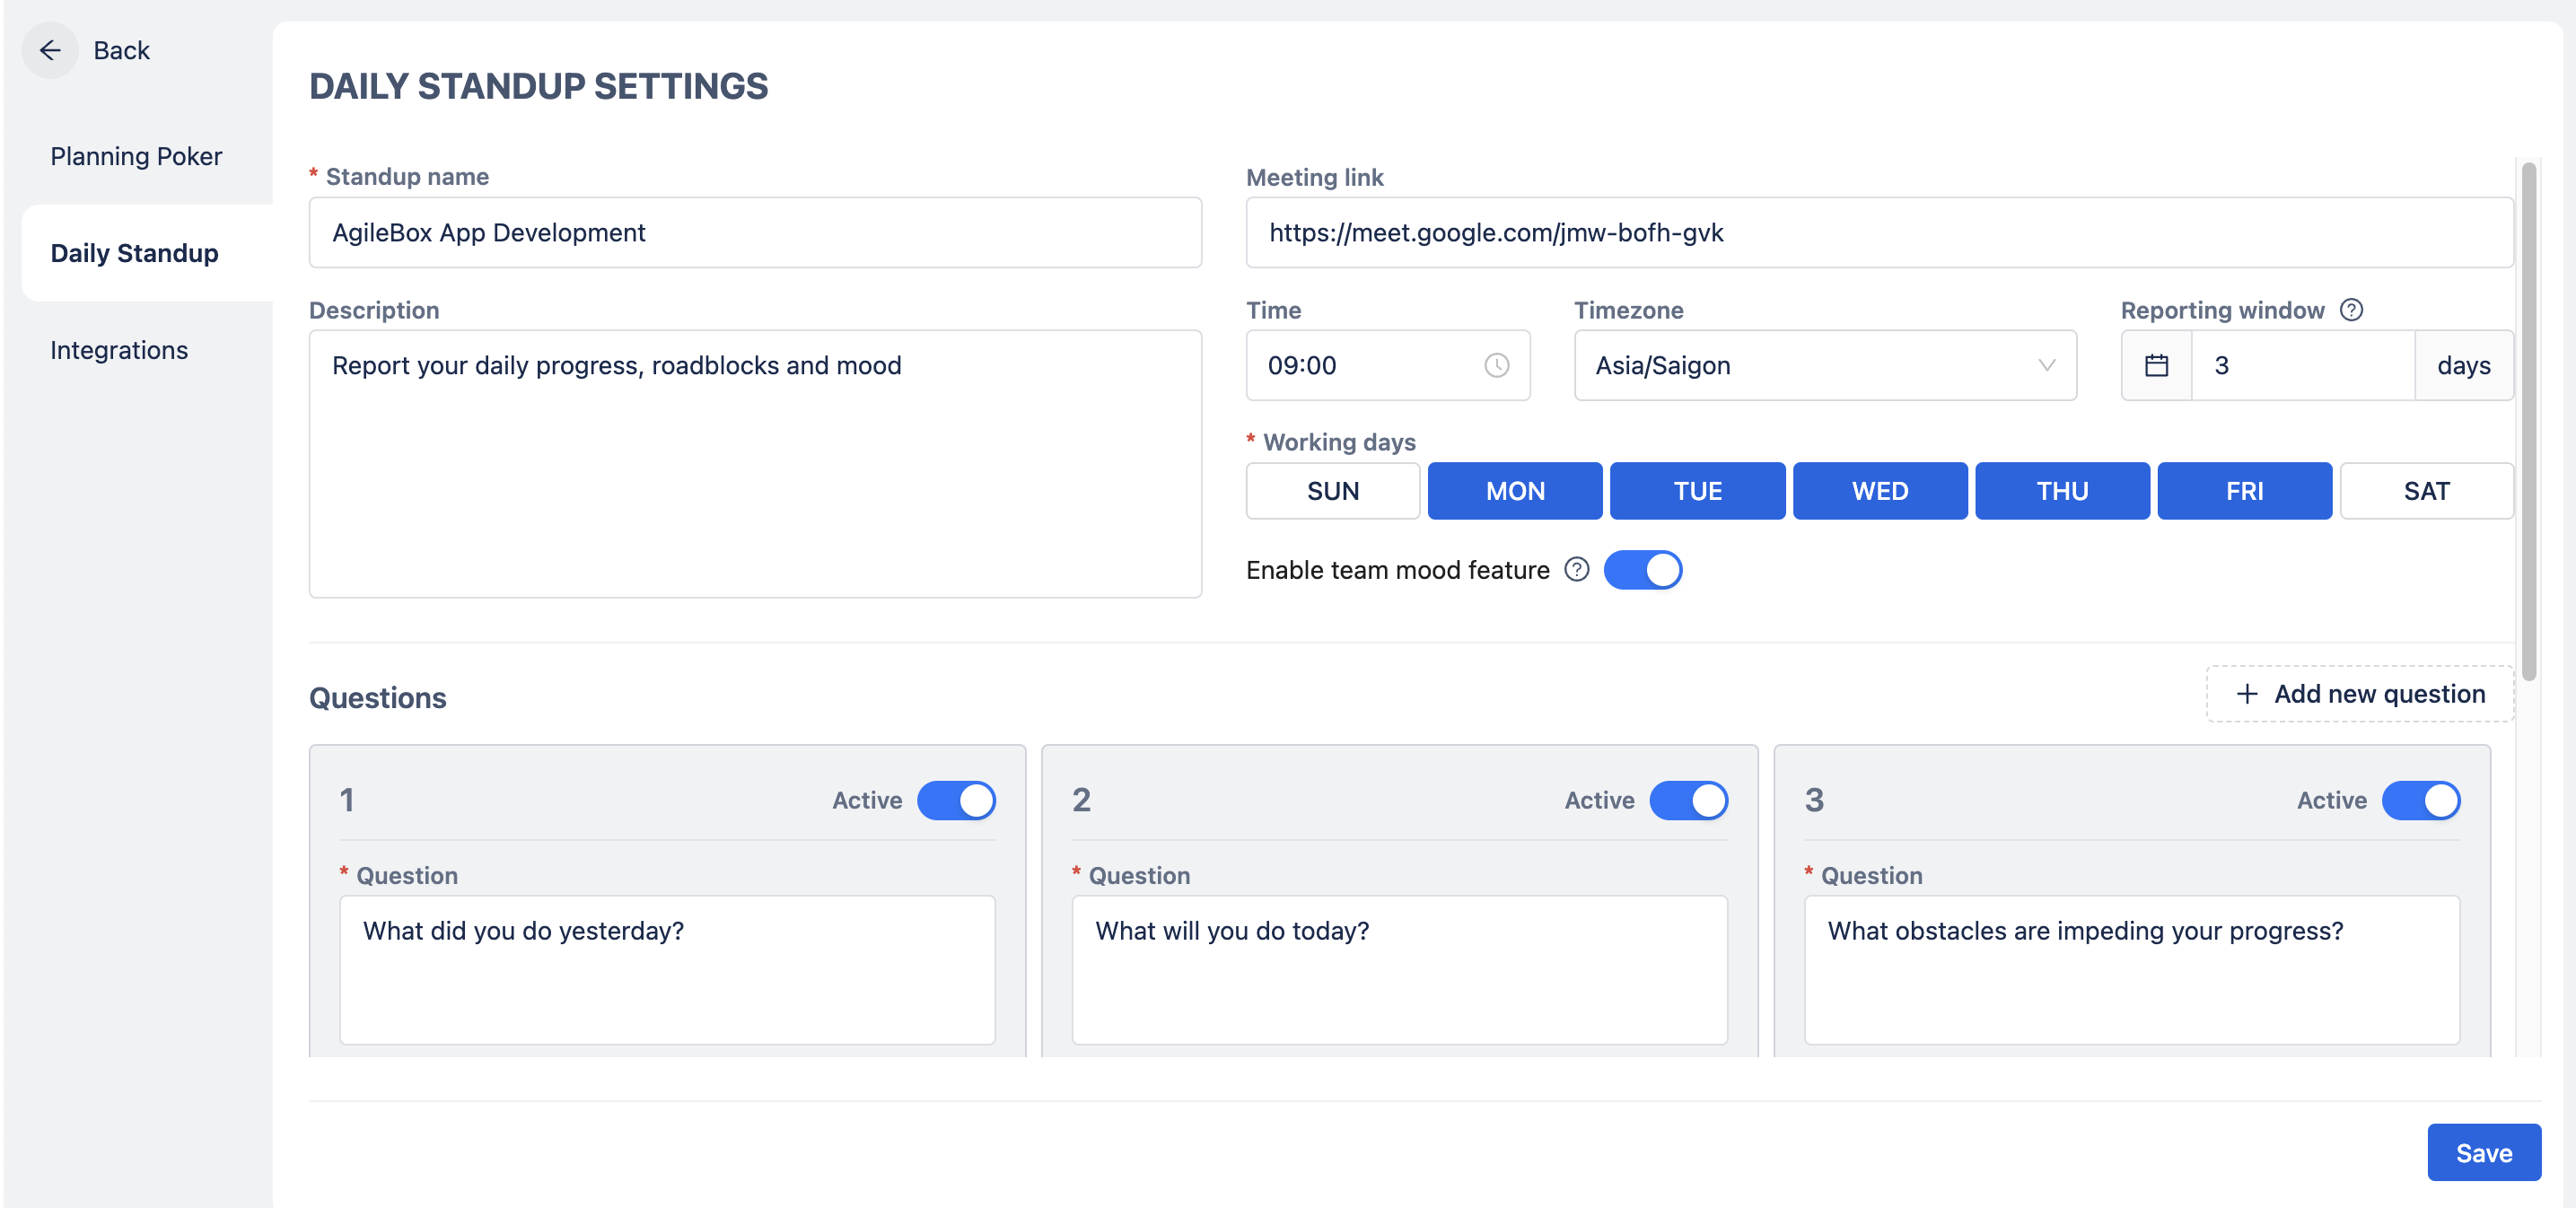Deselect MON working day
Screen dimensions: 2576x1208
point(1514,491)
